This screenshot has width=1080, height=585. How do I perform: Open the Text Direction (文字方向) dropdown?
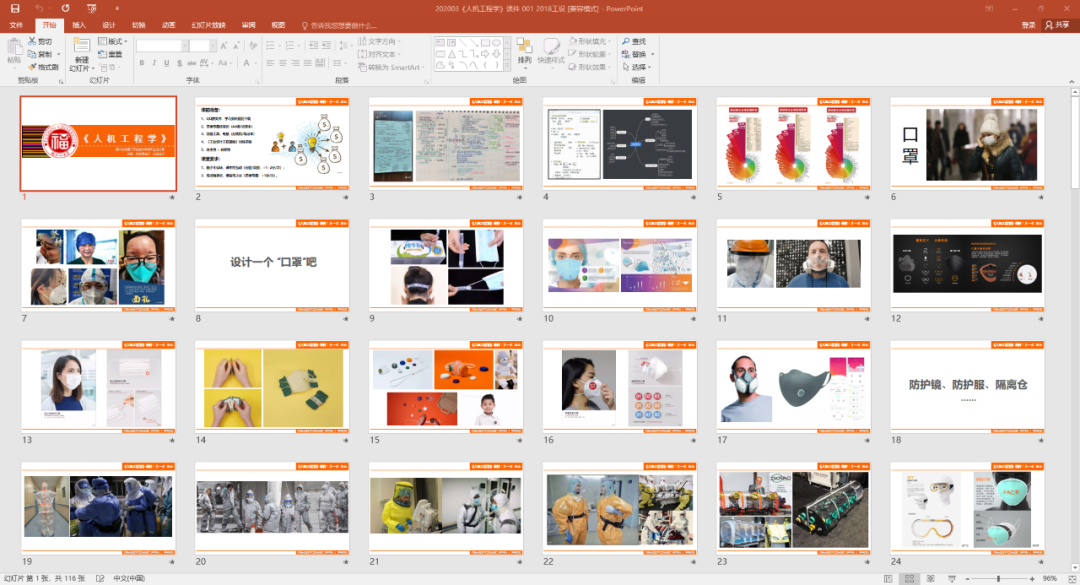point(379,41)
